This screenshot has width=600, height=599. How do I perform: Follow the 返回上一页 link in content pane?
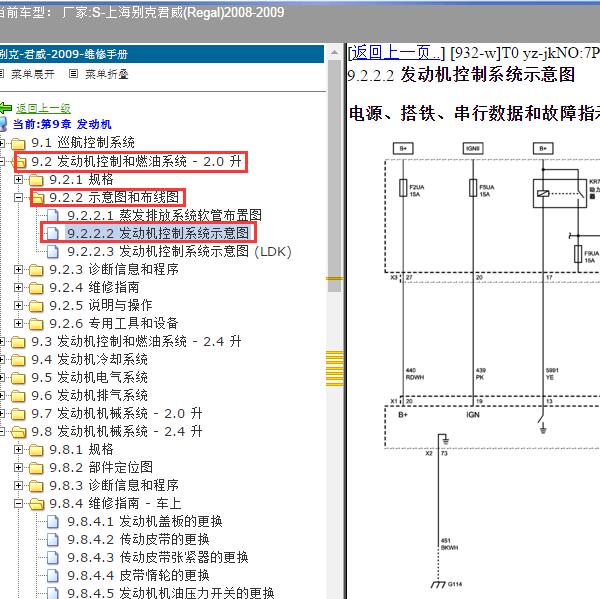click(396, 52)
